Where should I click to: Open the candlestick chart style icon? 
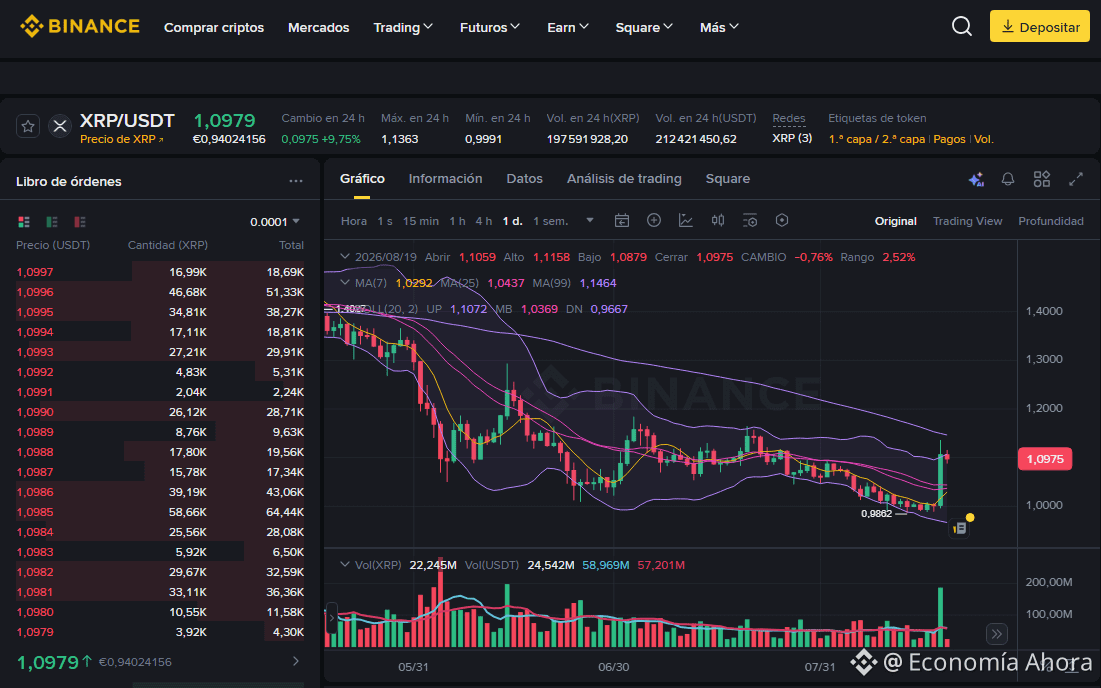click(718, 220)
